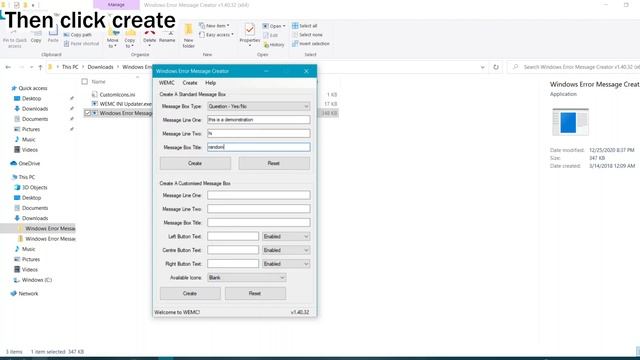Uncheck the Windows Error Message Creator file checkbox
The width and height of the screenshot is (640, 360).
[87, 113]
